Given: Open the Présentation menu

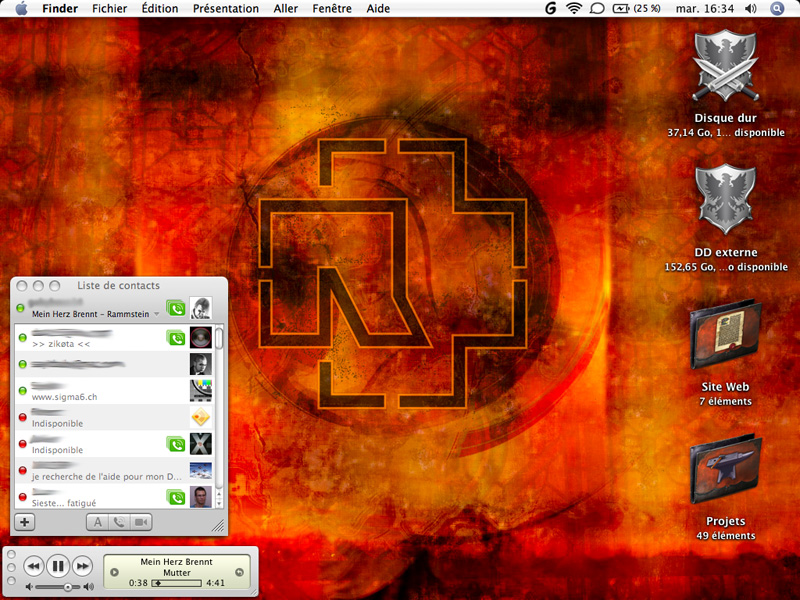Looking at the screenshot, I should [x=226, y=9].
